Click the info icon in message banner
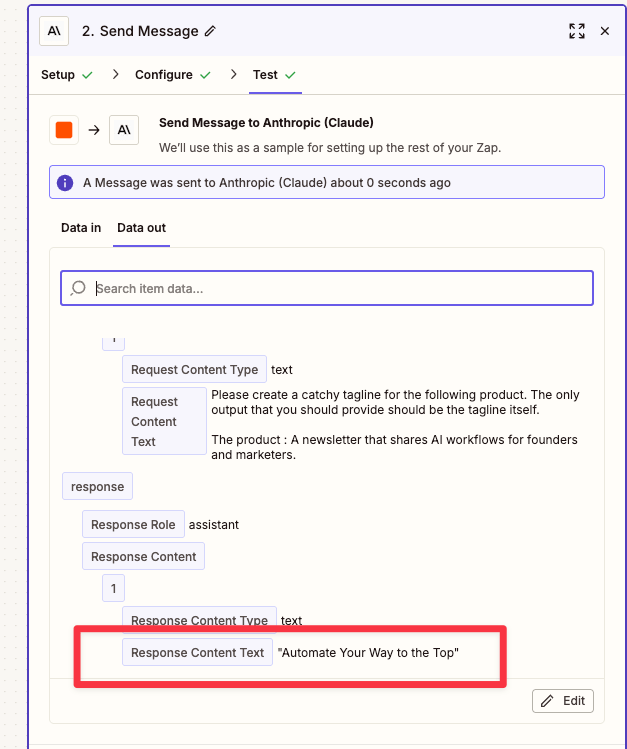This screenshot has height=749, width=627. click(x=65, y=183)
